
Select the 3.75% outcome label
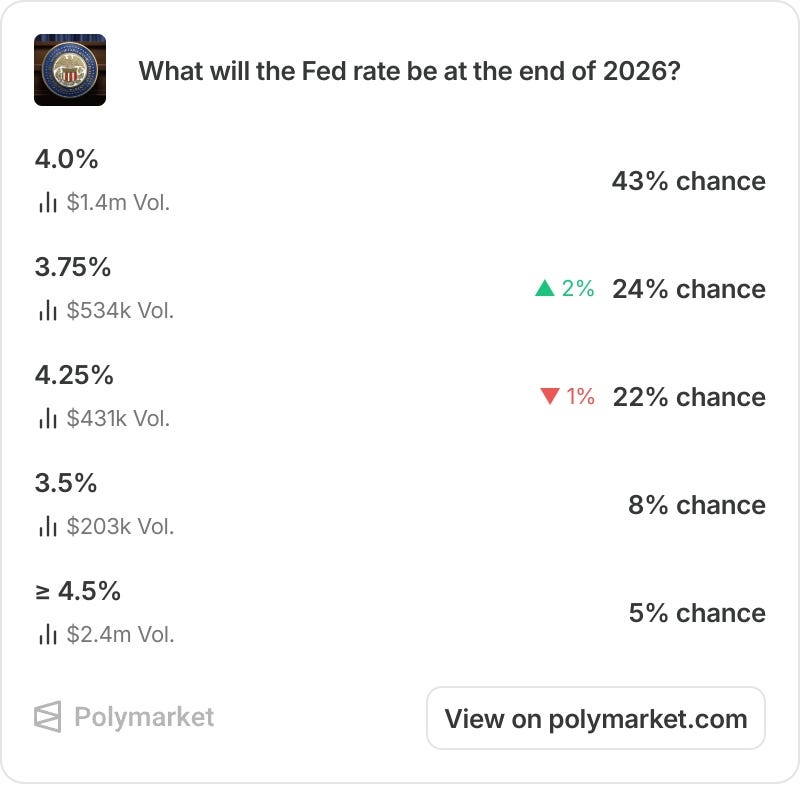pyautogui.click(x=72, y=267)
